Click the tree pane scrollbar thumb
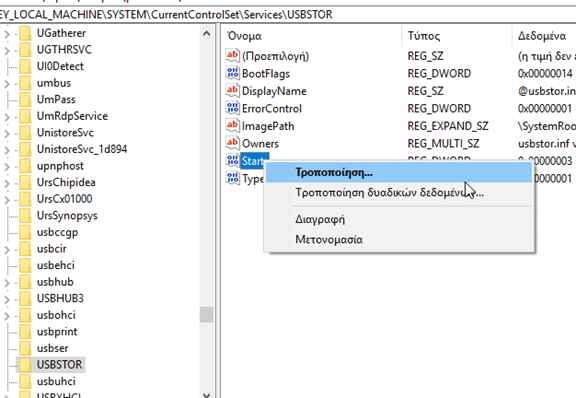The height and width of the screenshot is (398, 576). [x=206, y=315]
